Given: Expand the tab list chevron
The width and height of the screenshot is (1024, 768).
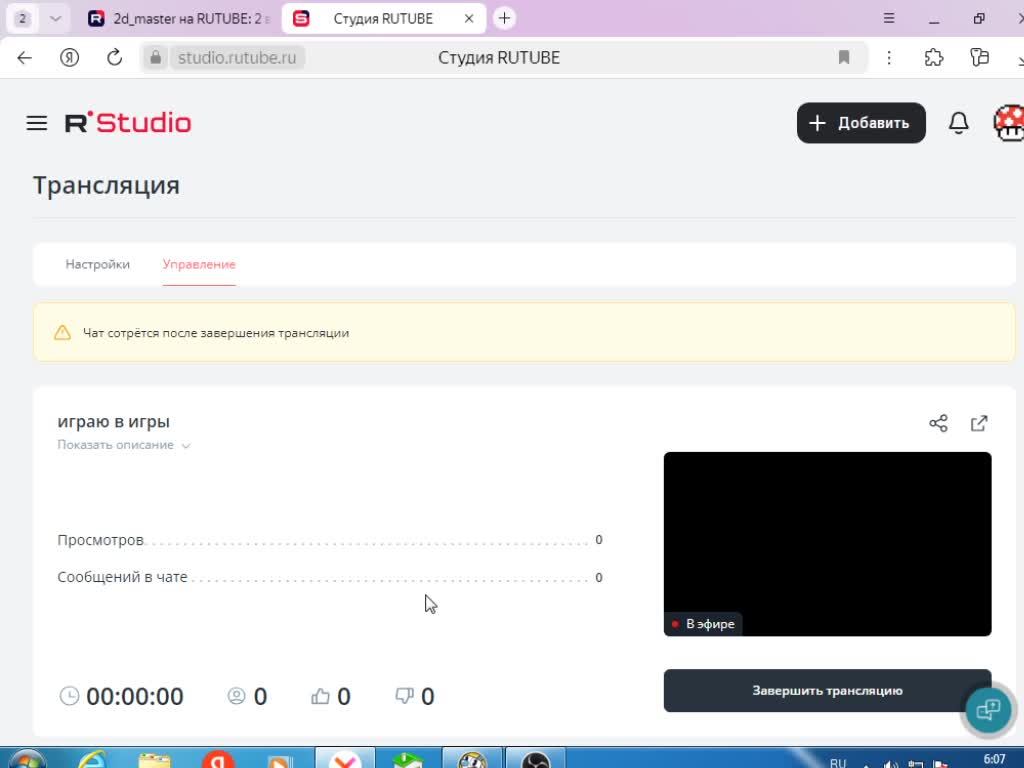Looking at the screenshot, I should pos(56,18).
